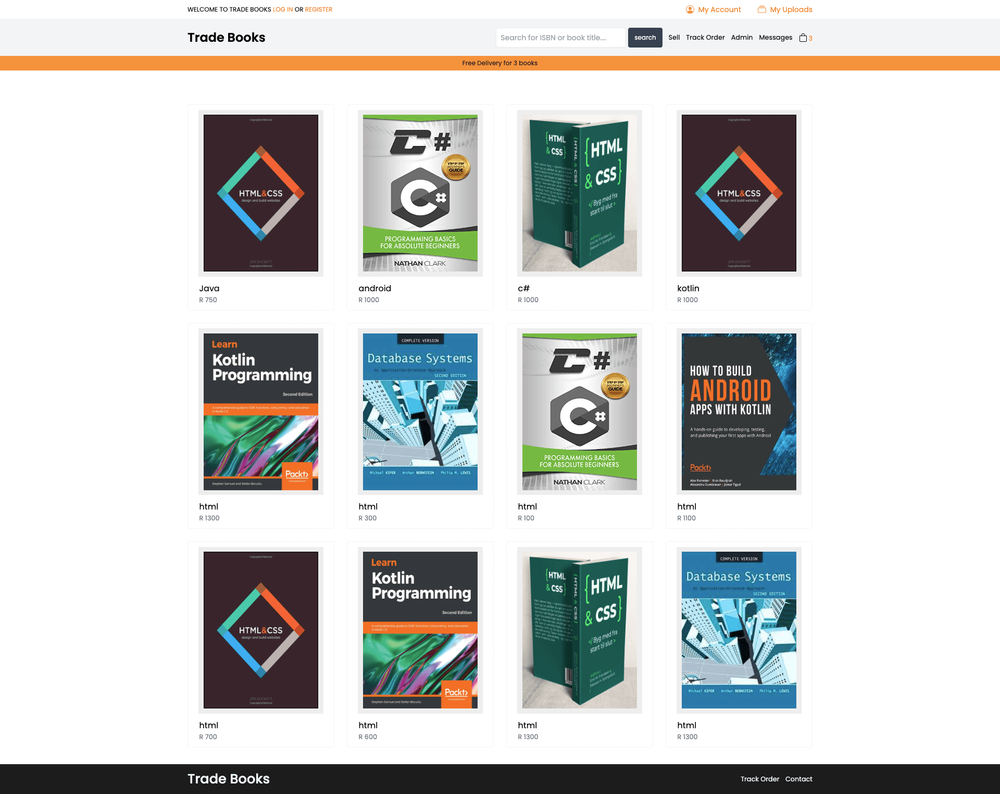Open the Learn Kotlin Programming cover

(x=260, y=411)
